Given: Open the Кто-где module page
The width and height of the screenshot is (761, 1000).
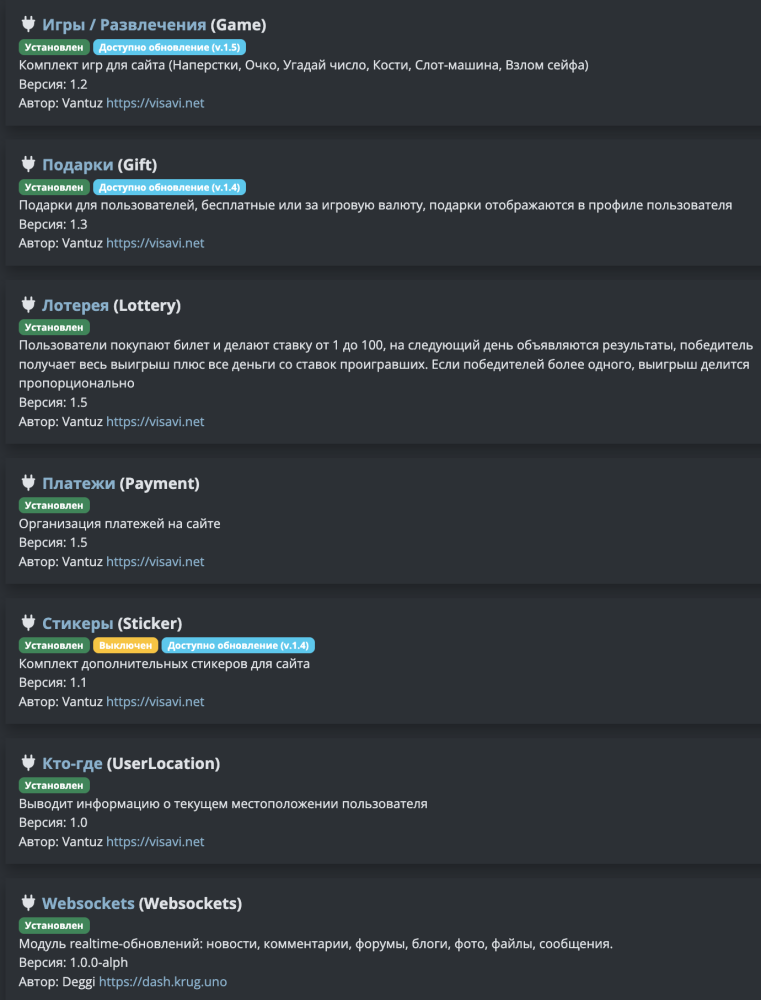Looking at the screenshot, I should pos(72,764).
